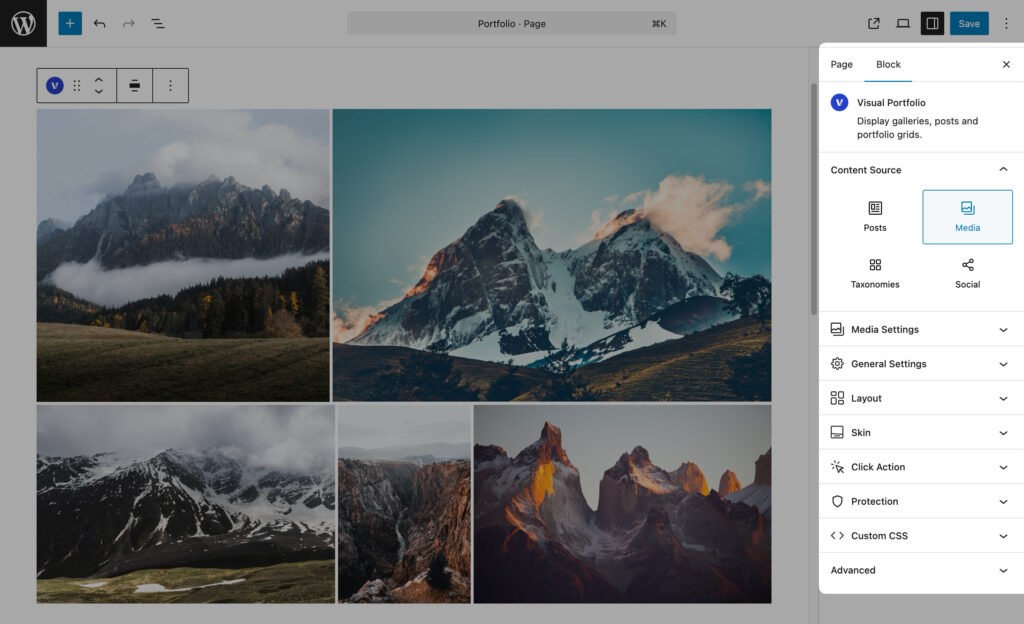The height and width of the screenshot is (624, 1024).
Task: Collapse the Content Source section
Action: [x=1003, y=170]
